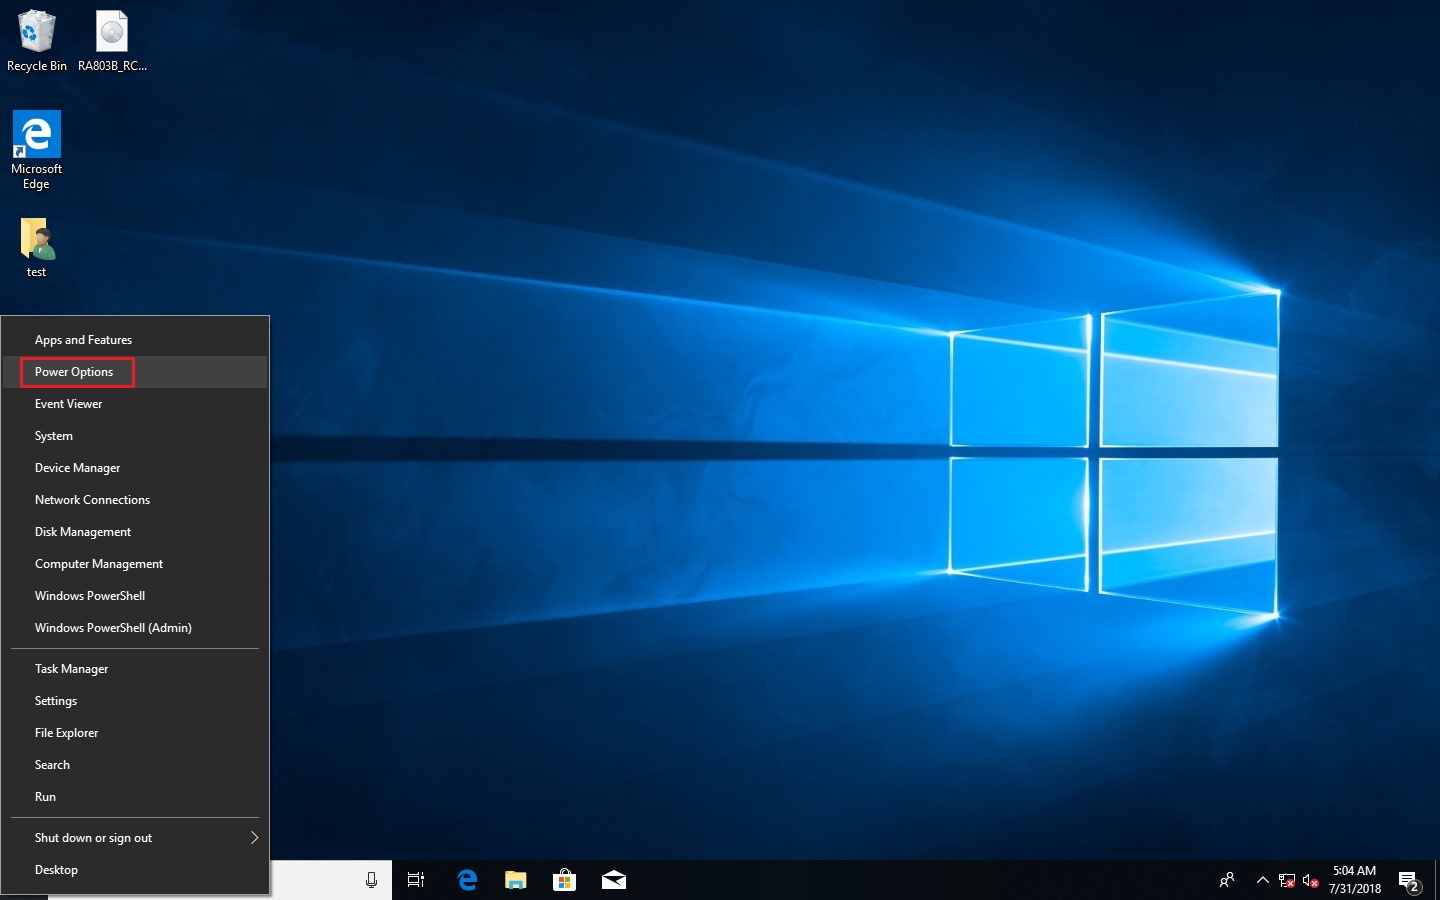Click the Cortana microphone icon
This screenshot has height=900, width=1440.
point(371,880)
